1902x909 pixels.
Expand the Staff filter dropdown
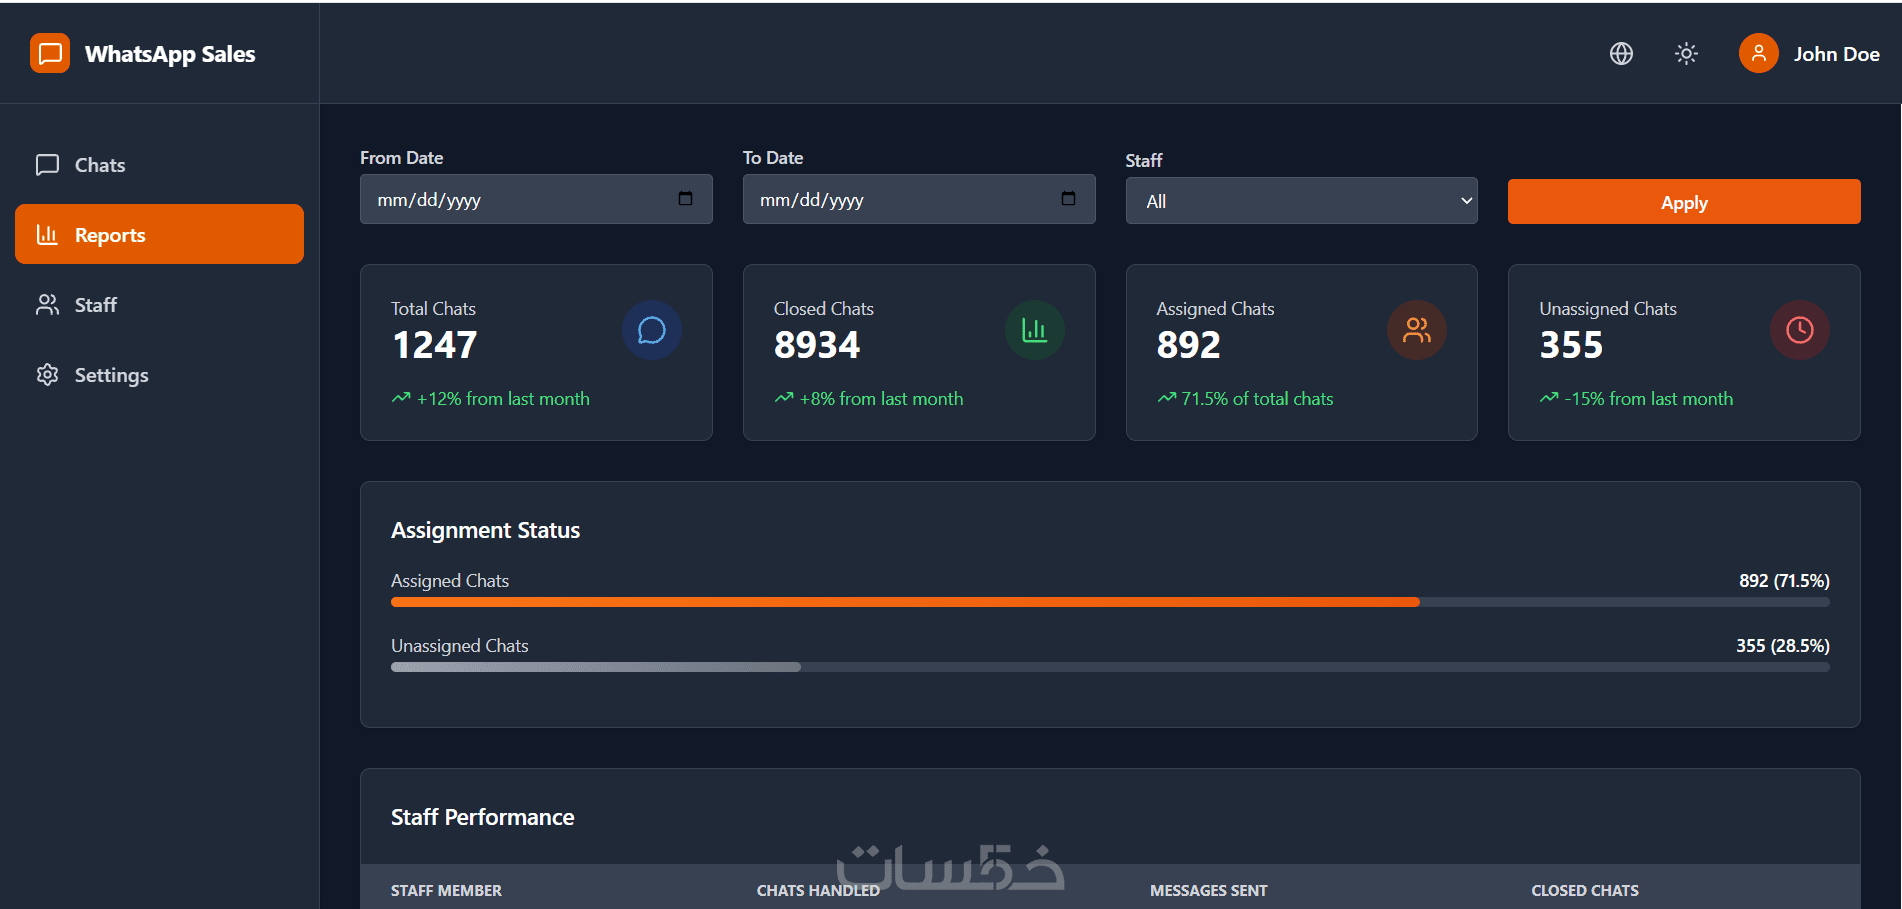1301,201
